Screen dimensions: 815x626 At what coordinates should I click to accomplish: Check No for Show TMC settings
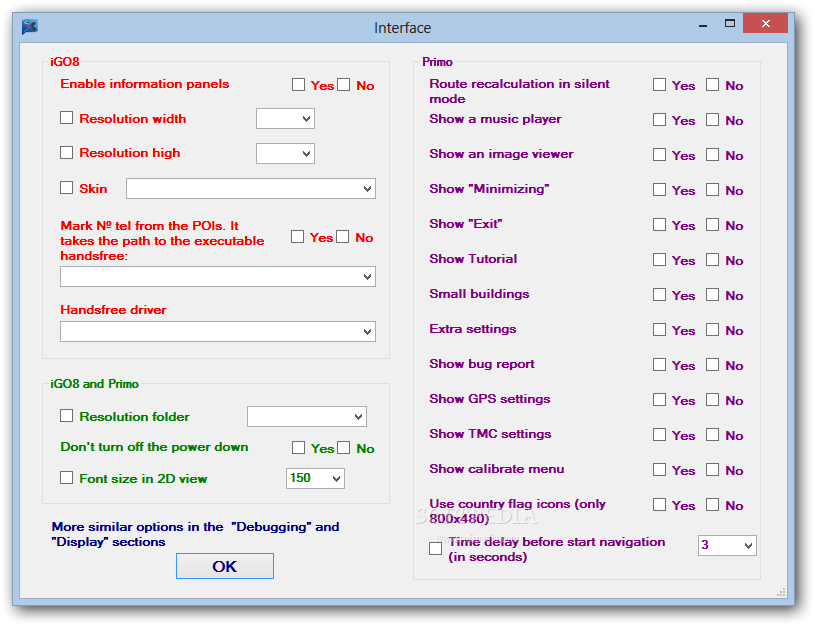pos(713,435)
